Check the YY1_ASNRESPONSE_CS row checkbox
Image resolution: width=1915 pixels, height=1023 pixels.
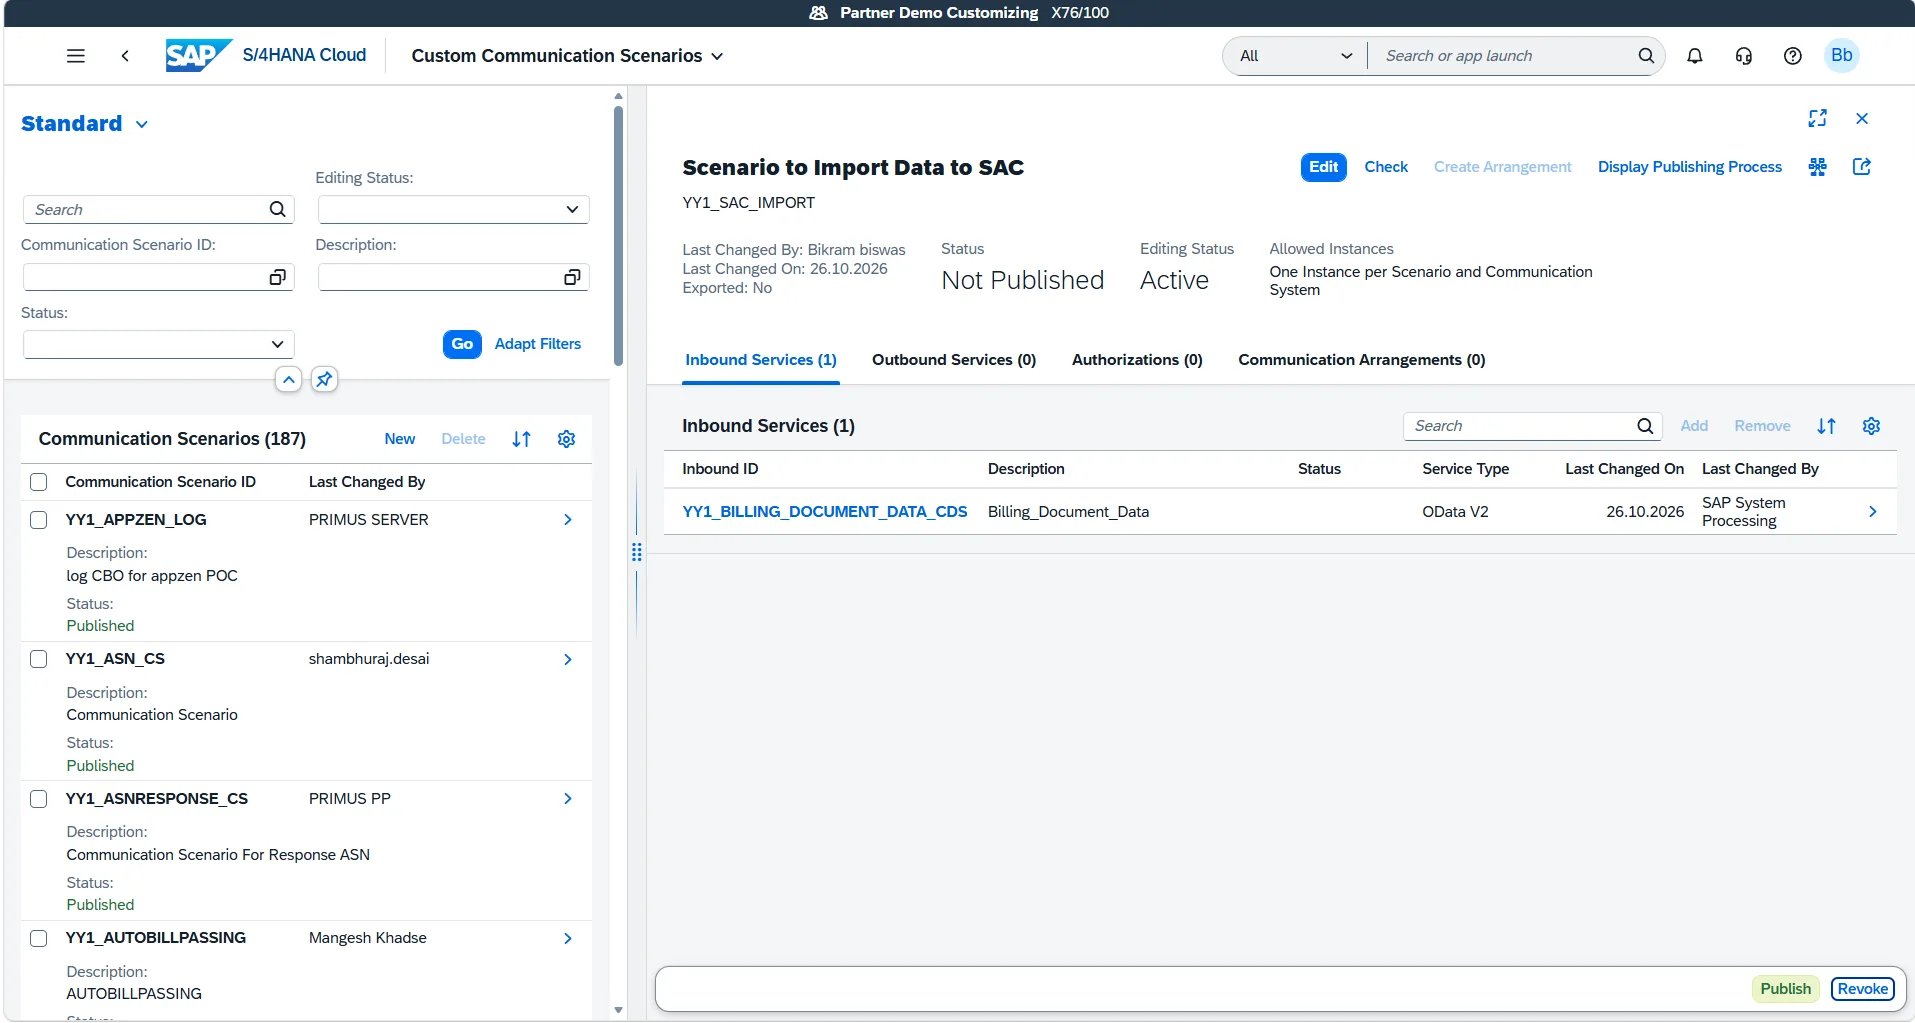point(39,799)
